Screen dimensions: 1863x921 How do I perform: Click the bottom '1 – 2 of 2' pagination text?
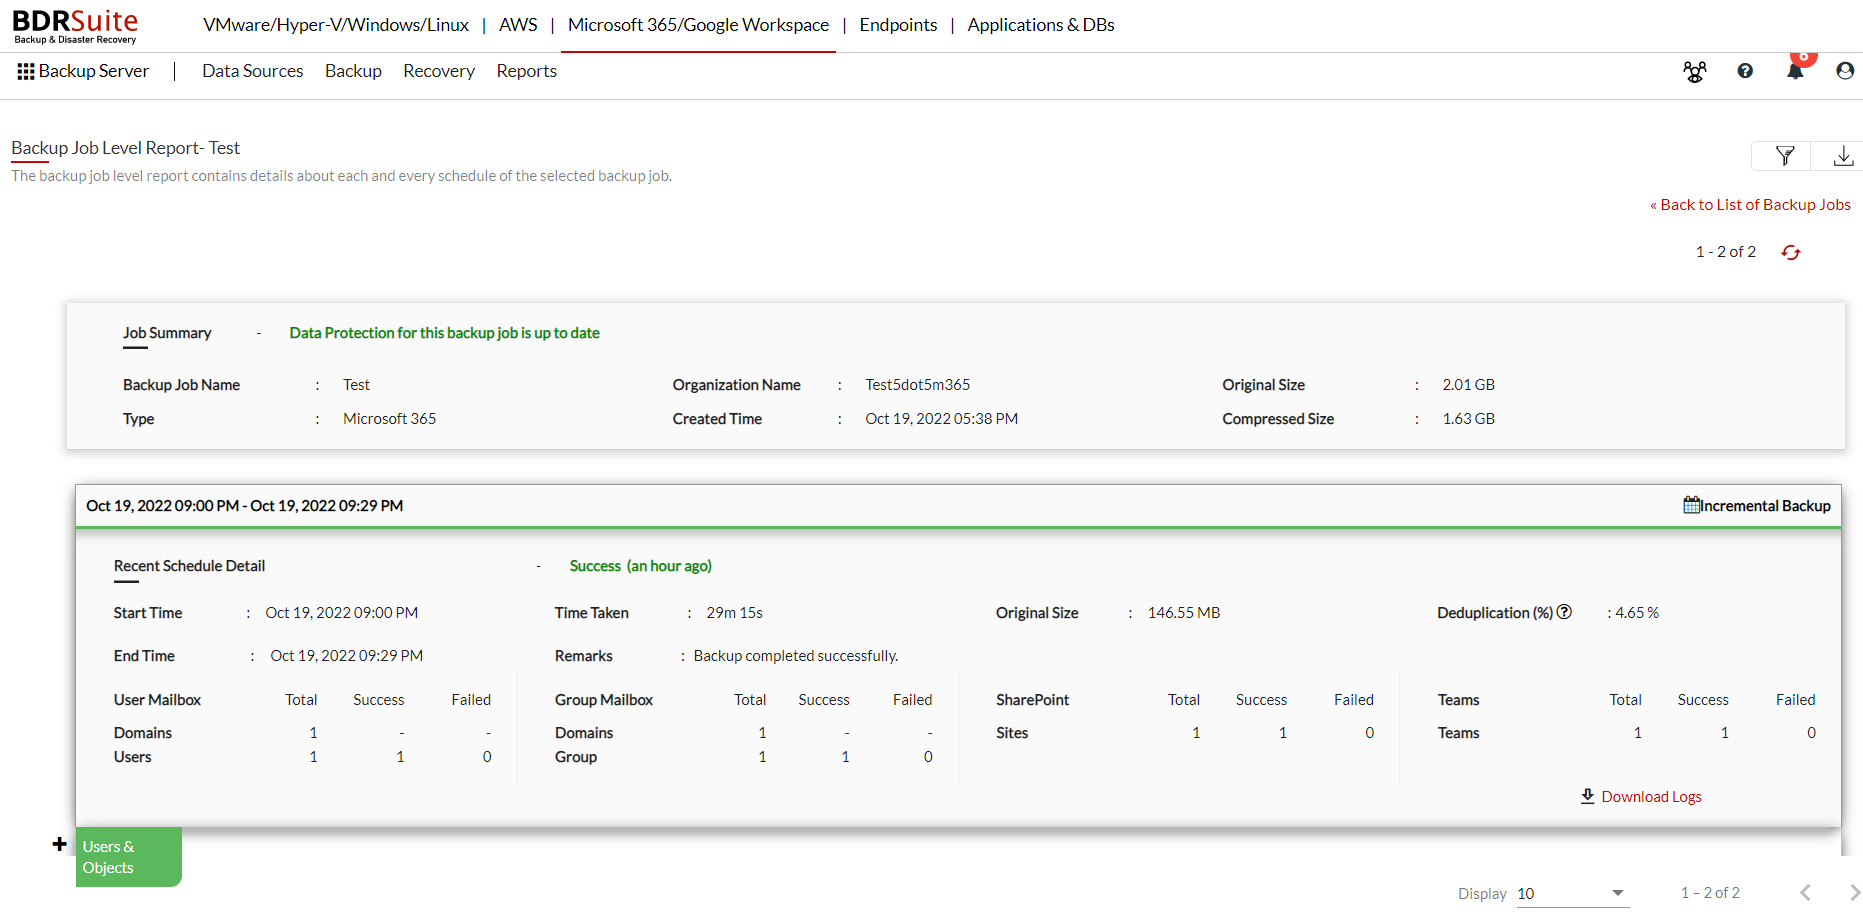(x=1711, y=893)
